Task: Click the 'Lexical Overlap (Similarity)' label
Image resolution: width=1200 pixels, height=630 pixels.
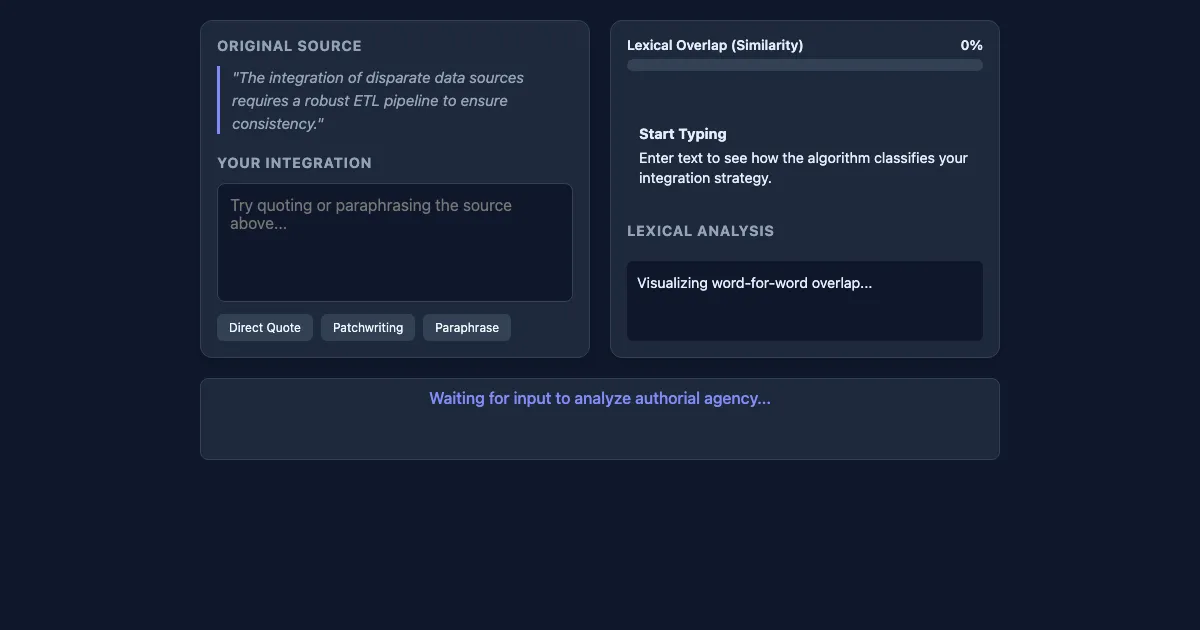Action: click(x=715, y=45)
